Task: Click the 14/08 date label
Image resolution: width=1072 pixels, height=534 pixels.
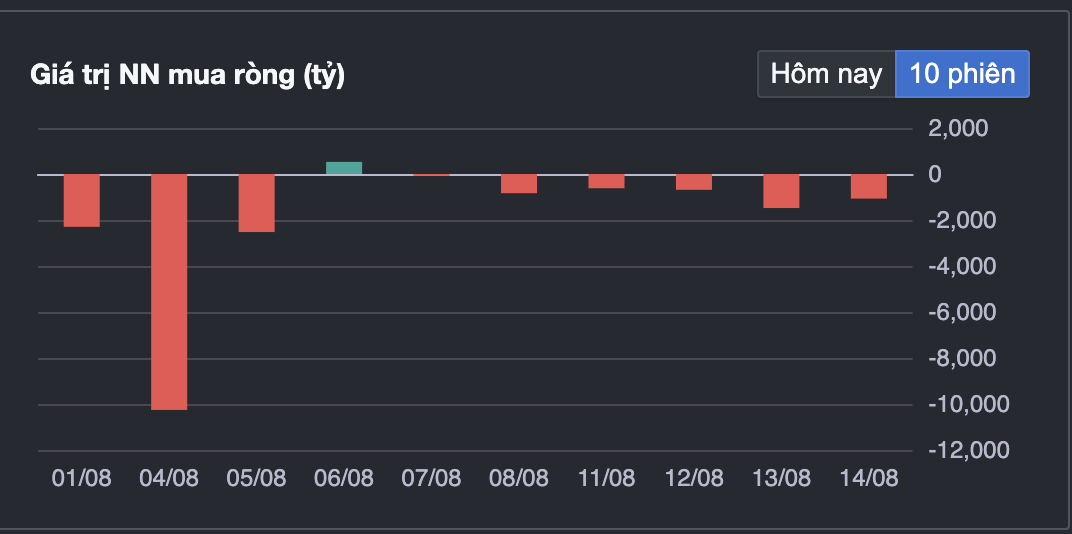Action: pos(869,478)
